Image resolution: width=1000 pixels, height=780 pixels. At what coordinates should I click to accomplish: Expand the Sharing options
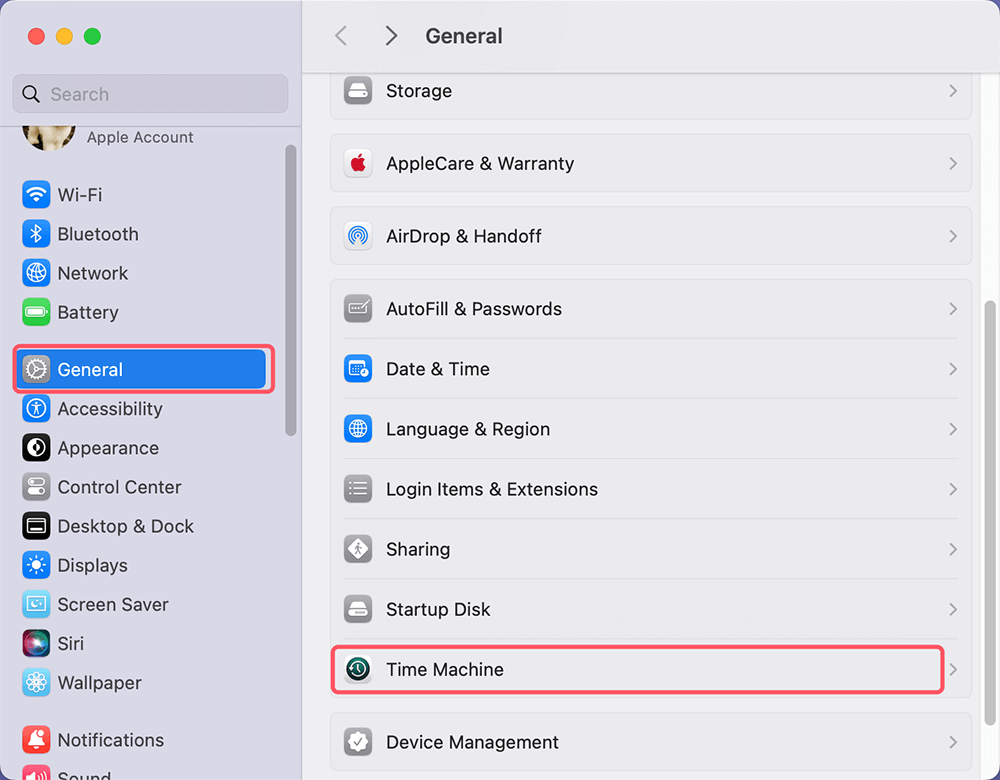pyautogui.click(x=953, y=549)
